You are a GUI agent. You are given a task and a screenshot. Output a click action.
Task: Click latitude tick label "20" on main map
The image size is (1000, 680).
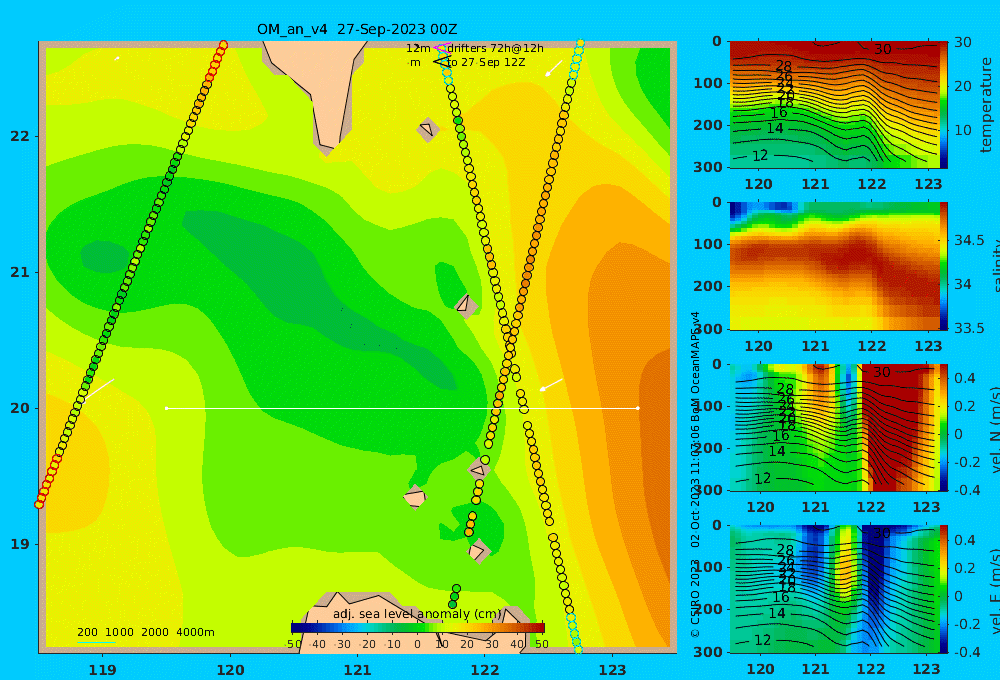[x=20, y=408]
